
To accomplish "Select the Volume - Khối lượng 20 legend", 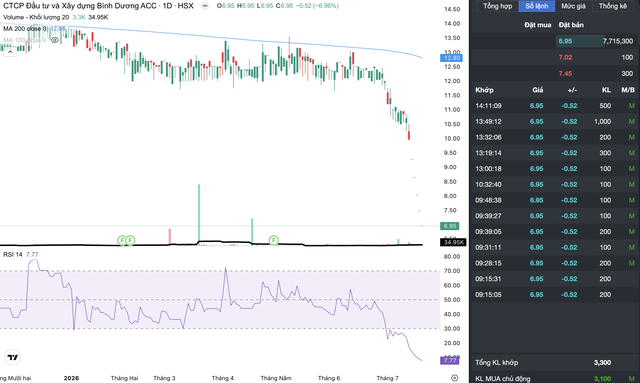I will point(36,17).
